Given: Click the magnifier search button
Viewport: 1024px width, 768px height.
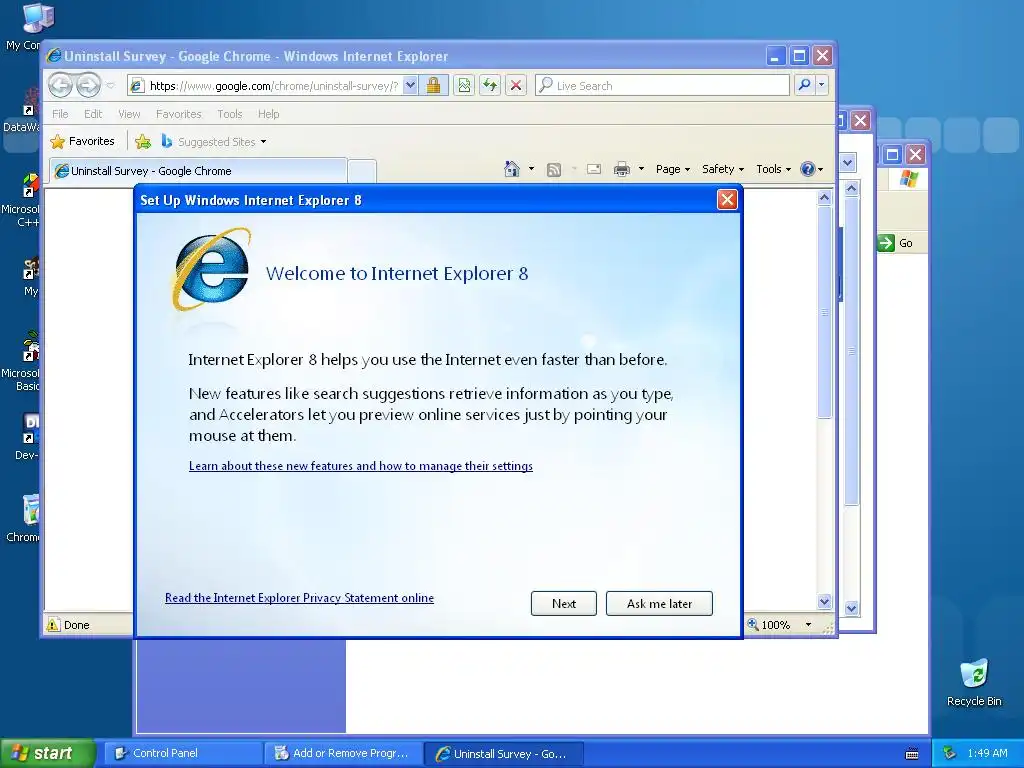Looking at the screenshot, I should (805, 85).
